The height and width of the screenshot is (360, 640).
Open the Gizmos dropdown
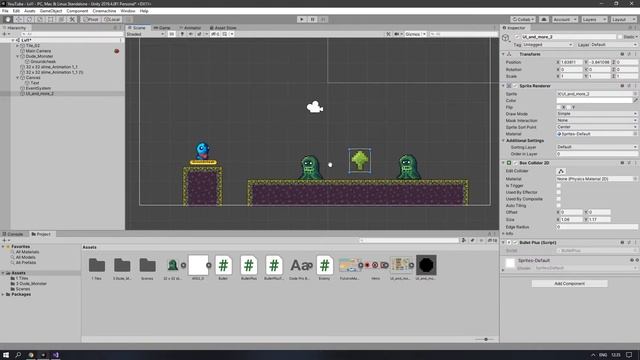pyautogui.click(x=416, y=34)
